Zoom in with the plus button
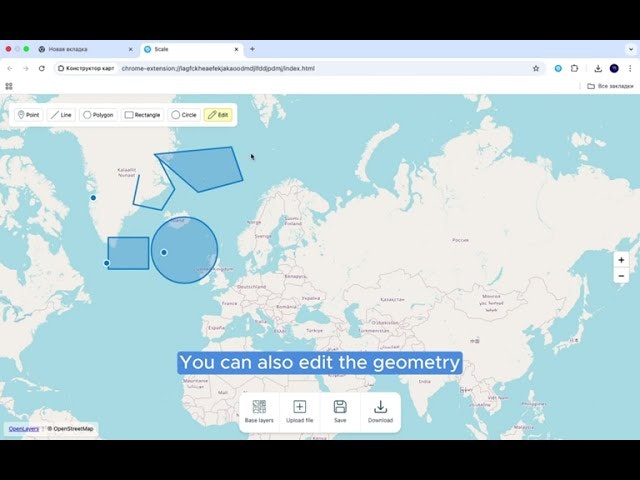Viewport: 640px width, 480px height. point(621,260)
